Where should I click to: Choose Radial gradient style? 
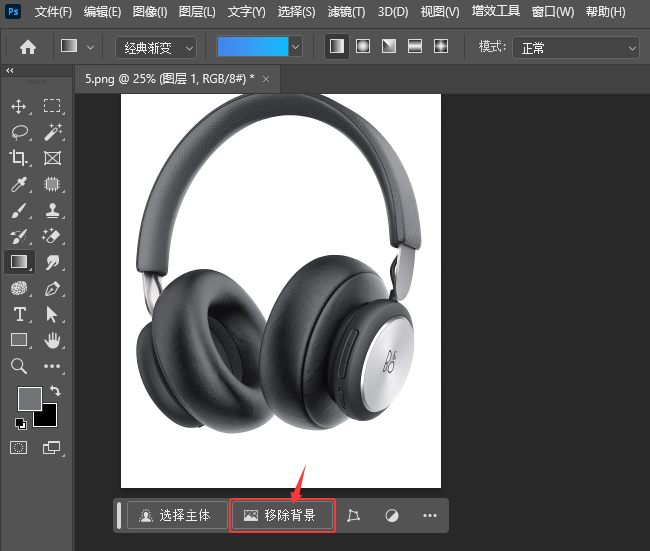click(x=363, y=46)
